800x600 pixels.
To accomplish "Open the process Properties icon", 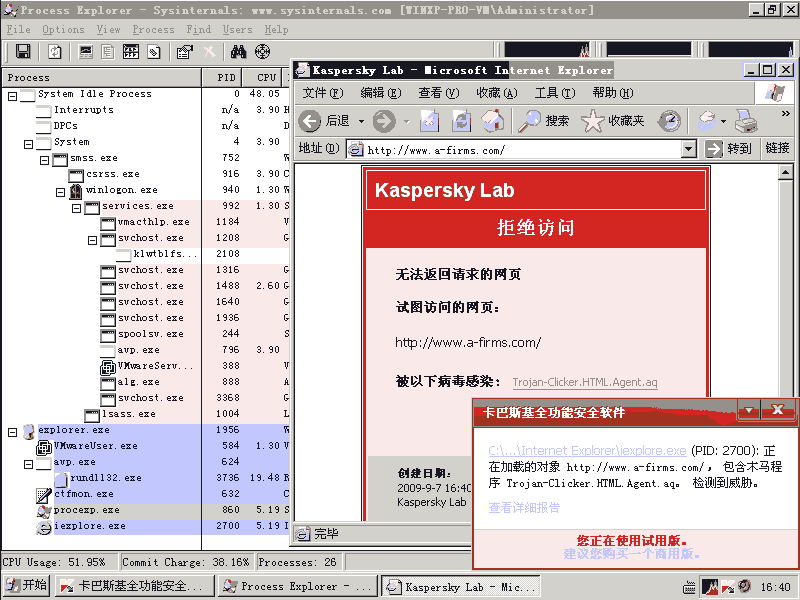I will [184, 52].
